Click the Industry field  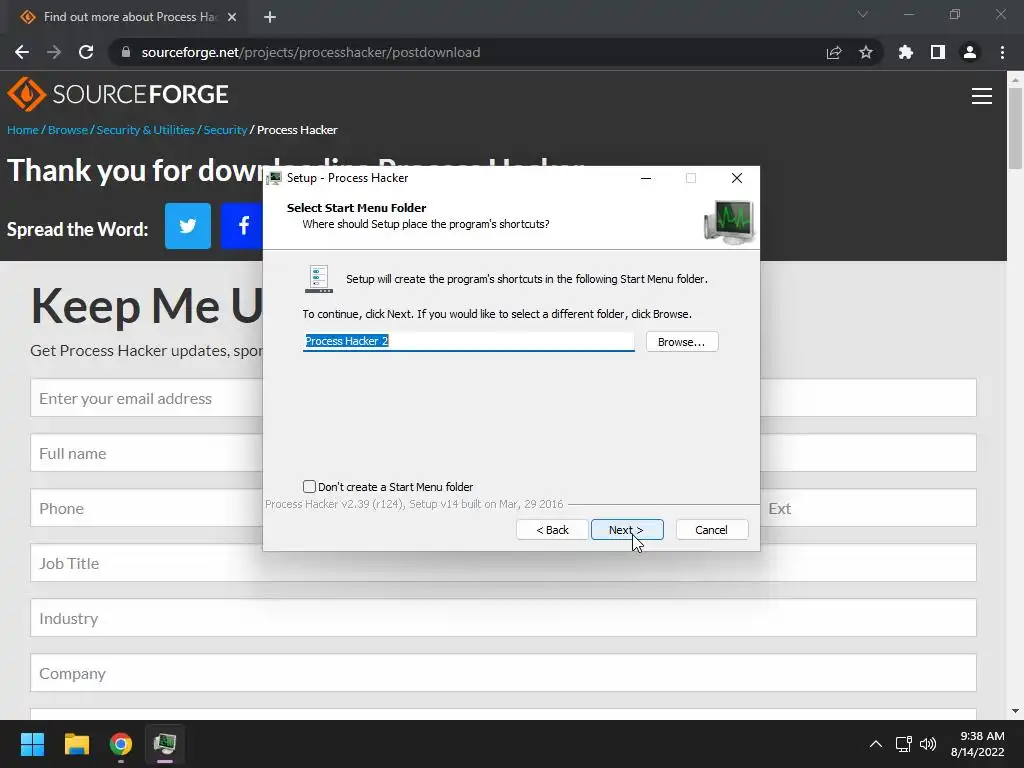503,617
